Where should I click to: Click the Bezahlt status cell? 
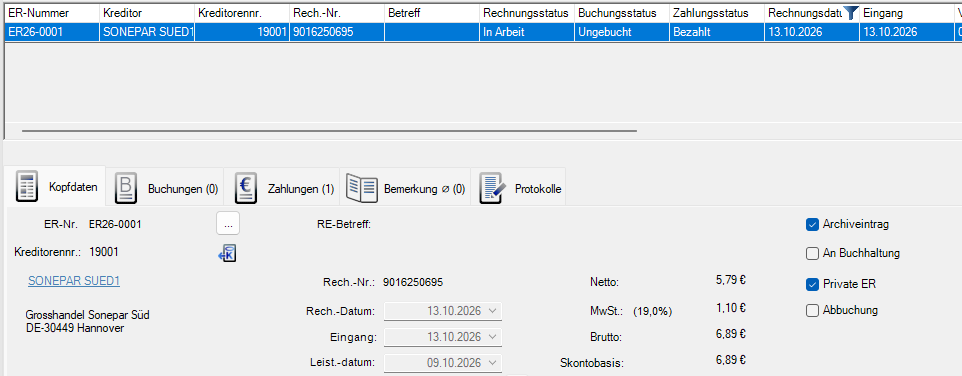pyautogui.click(x=717, y=33)
